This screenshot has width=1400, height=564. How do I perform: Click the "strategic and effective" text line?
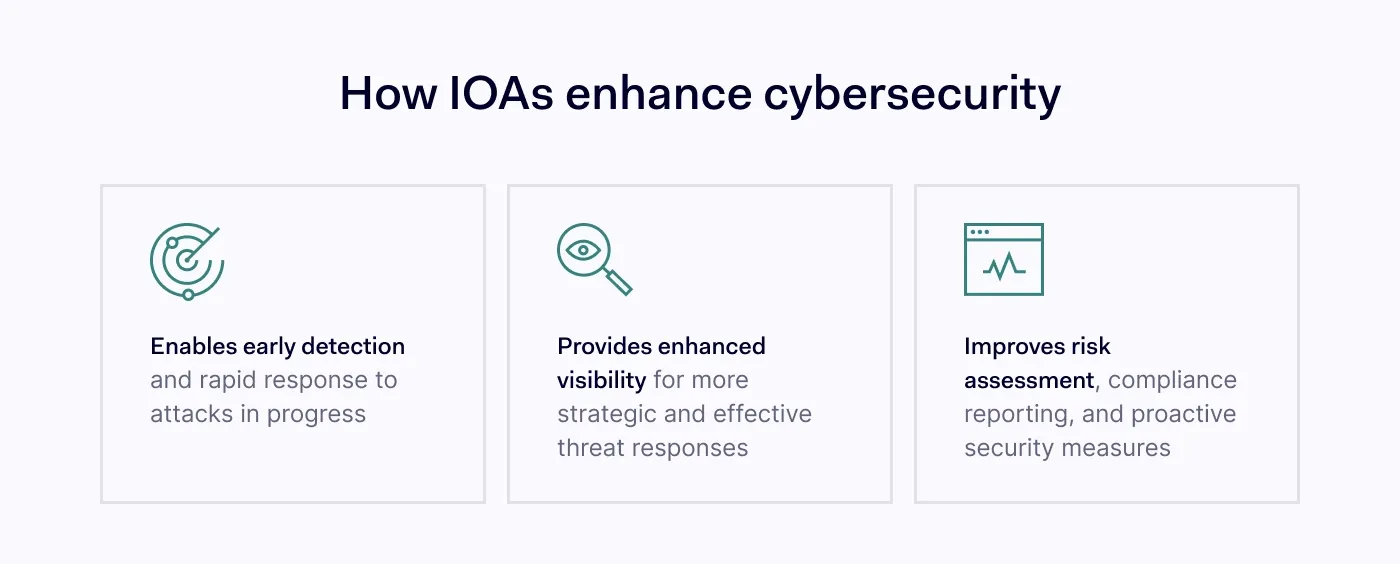point(684,414)
